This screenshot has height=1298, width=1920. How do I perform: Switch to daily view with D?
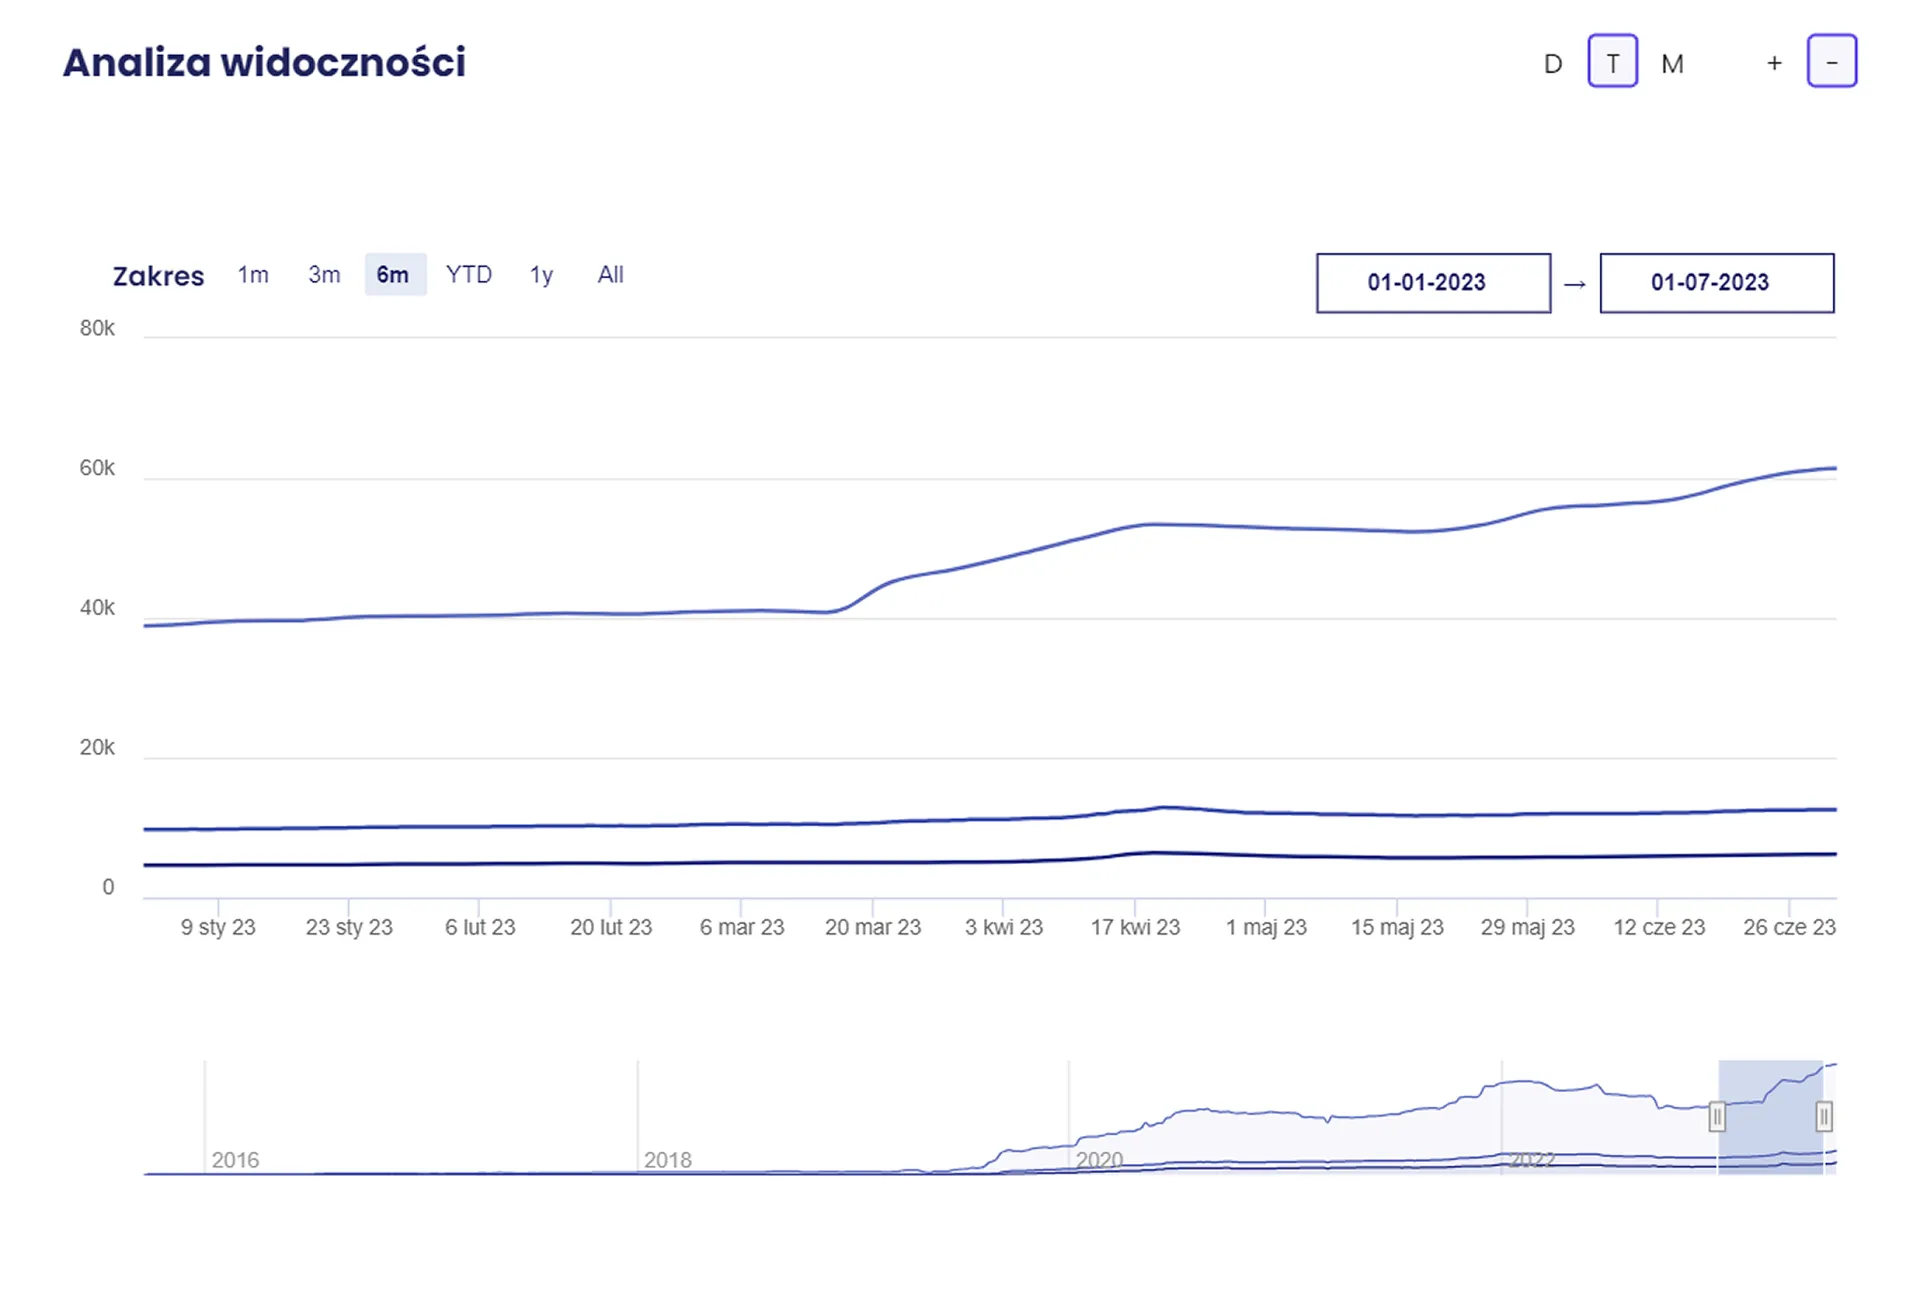1552,63
